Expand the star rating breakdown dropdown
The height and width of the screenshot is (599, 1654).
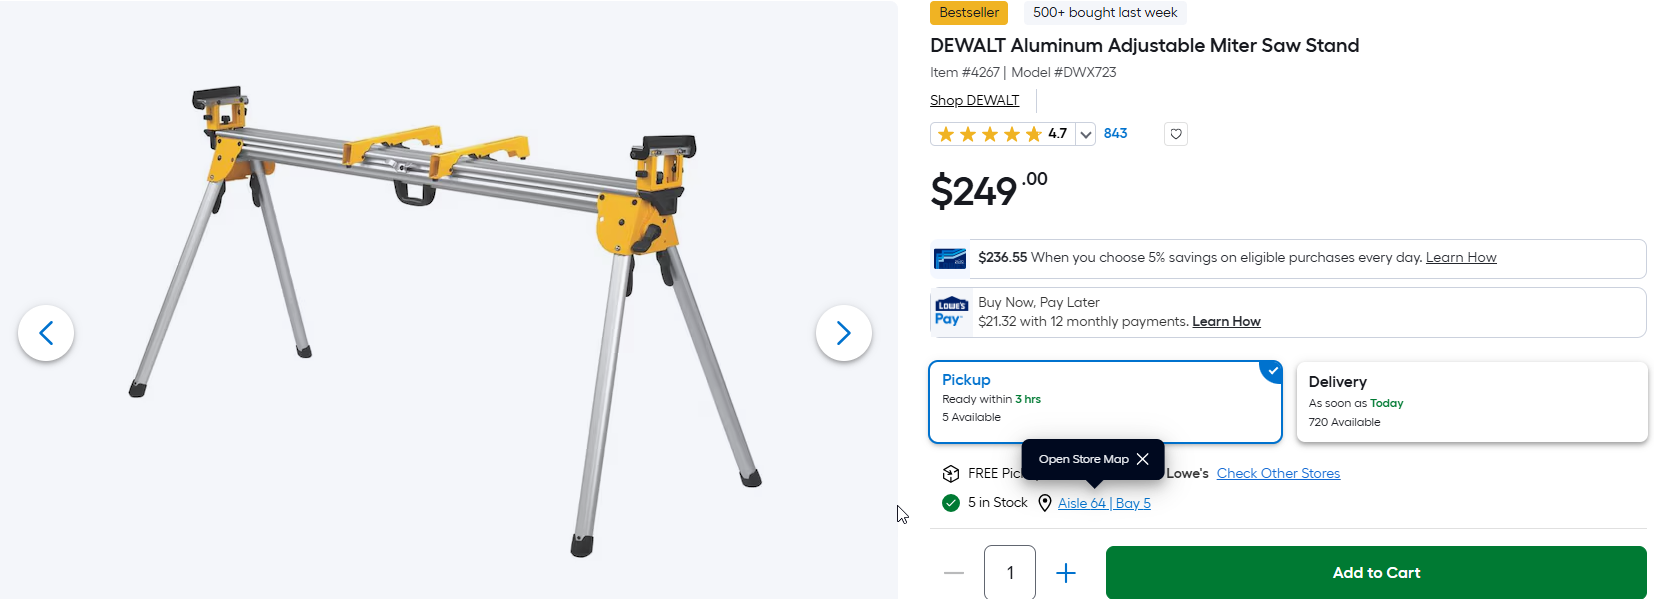pos(1086,134)
